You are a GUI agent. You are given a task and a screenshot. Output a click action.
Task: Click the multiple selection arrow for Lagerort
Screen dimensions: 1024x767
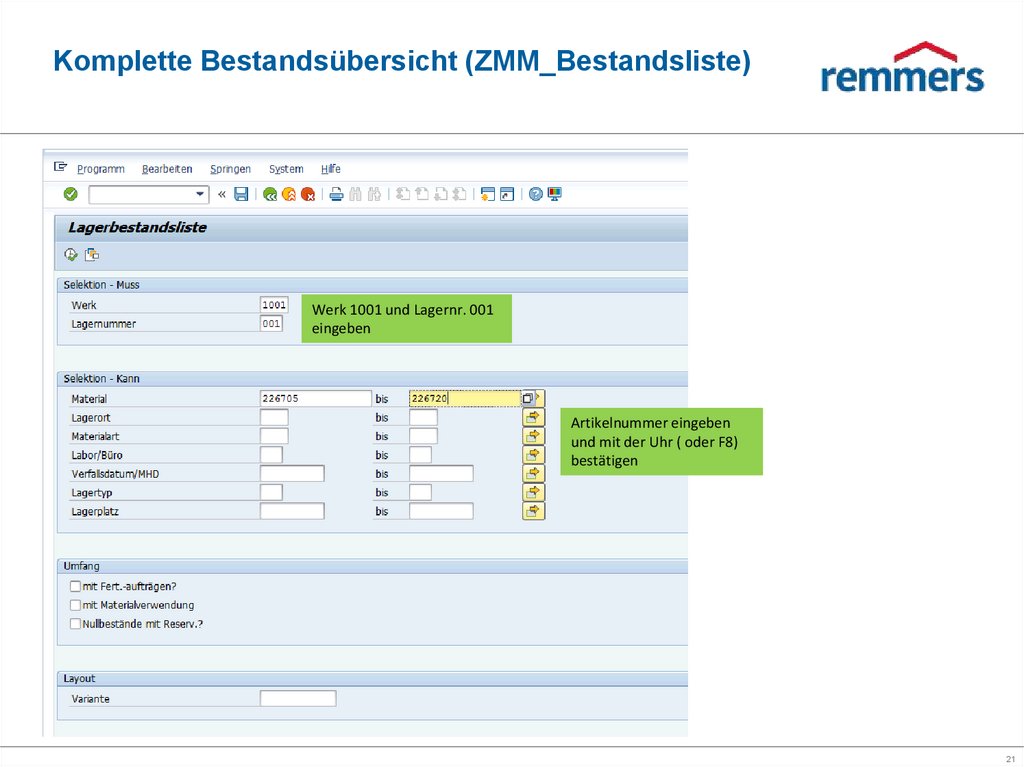click(533, 417)
